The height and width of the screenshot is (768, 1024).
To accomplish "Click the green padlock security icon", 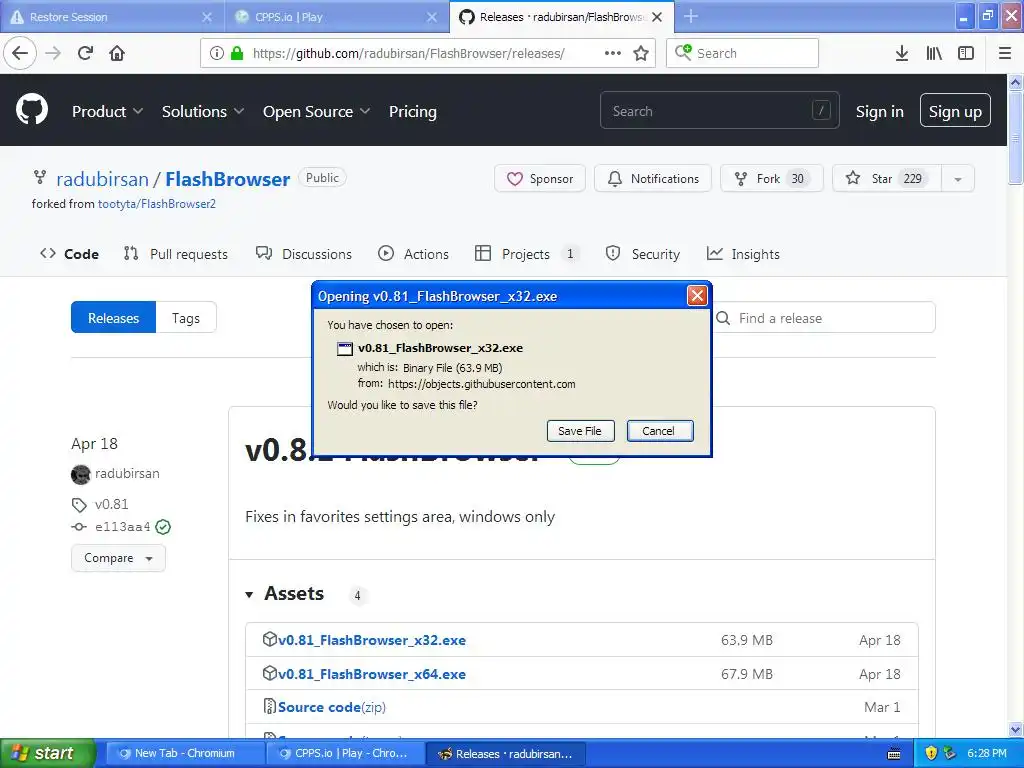I will 237,53.
